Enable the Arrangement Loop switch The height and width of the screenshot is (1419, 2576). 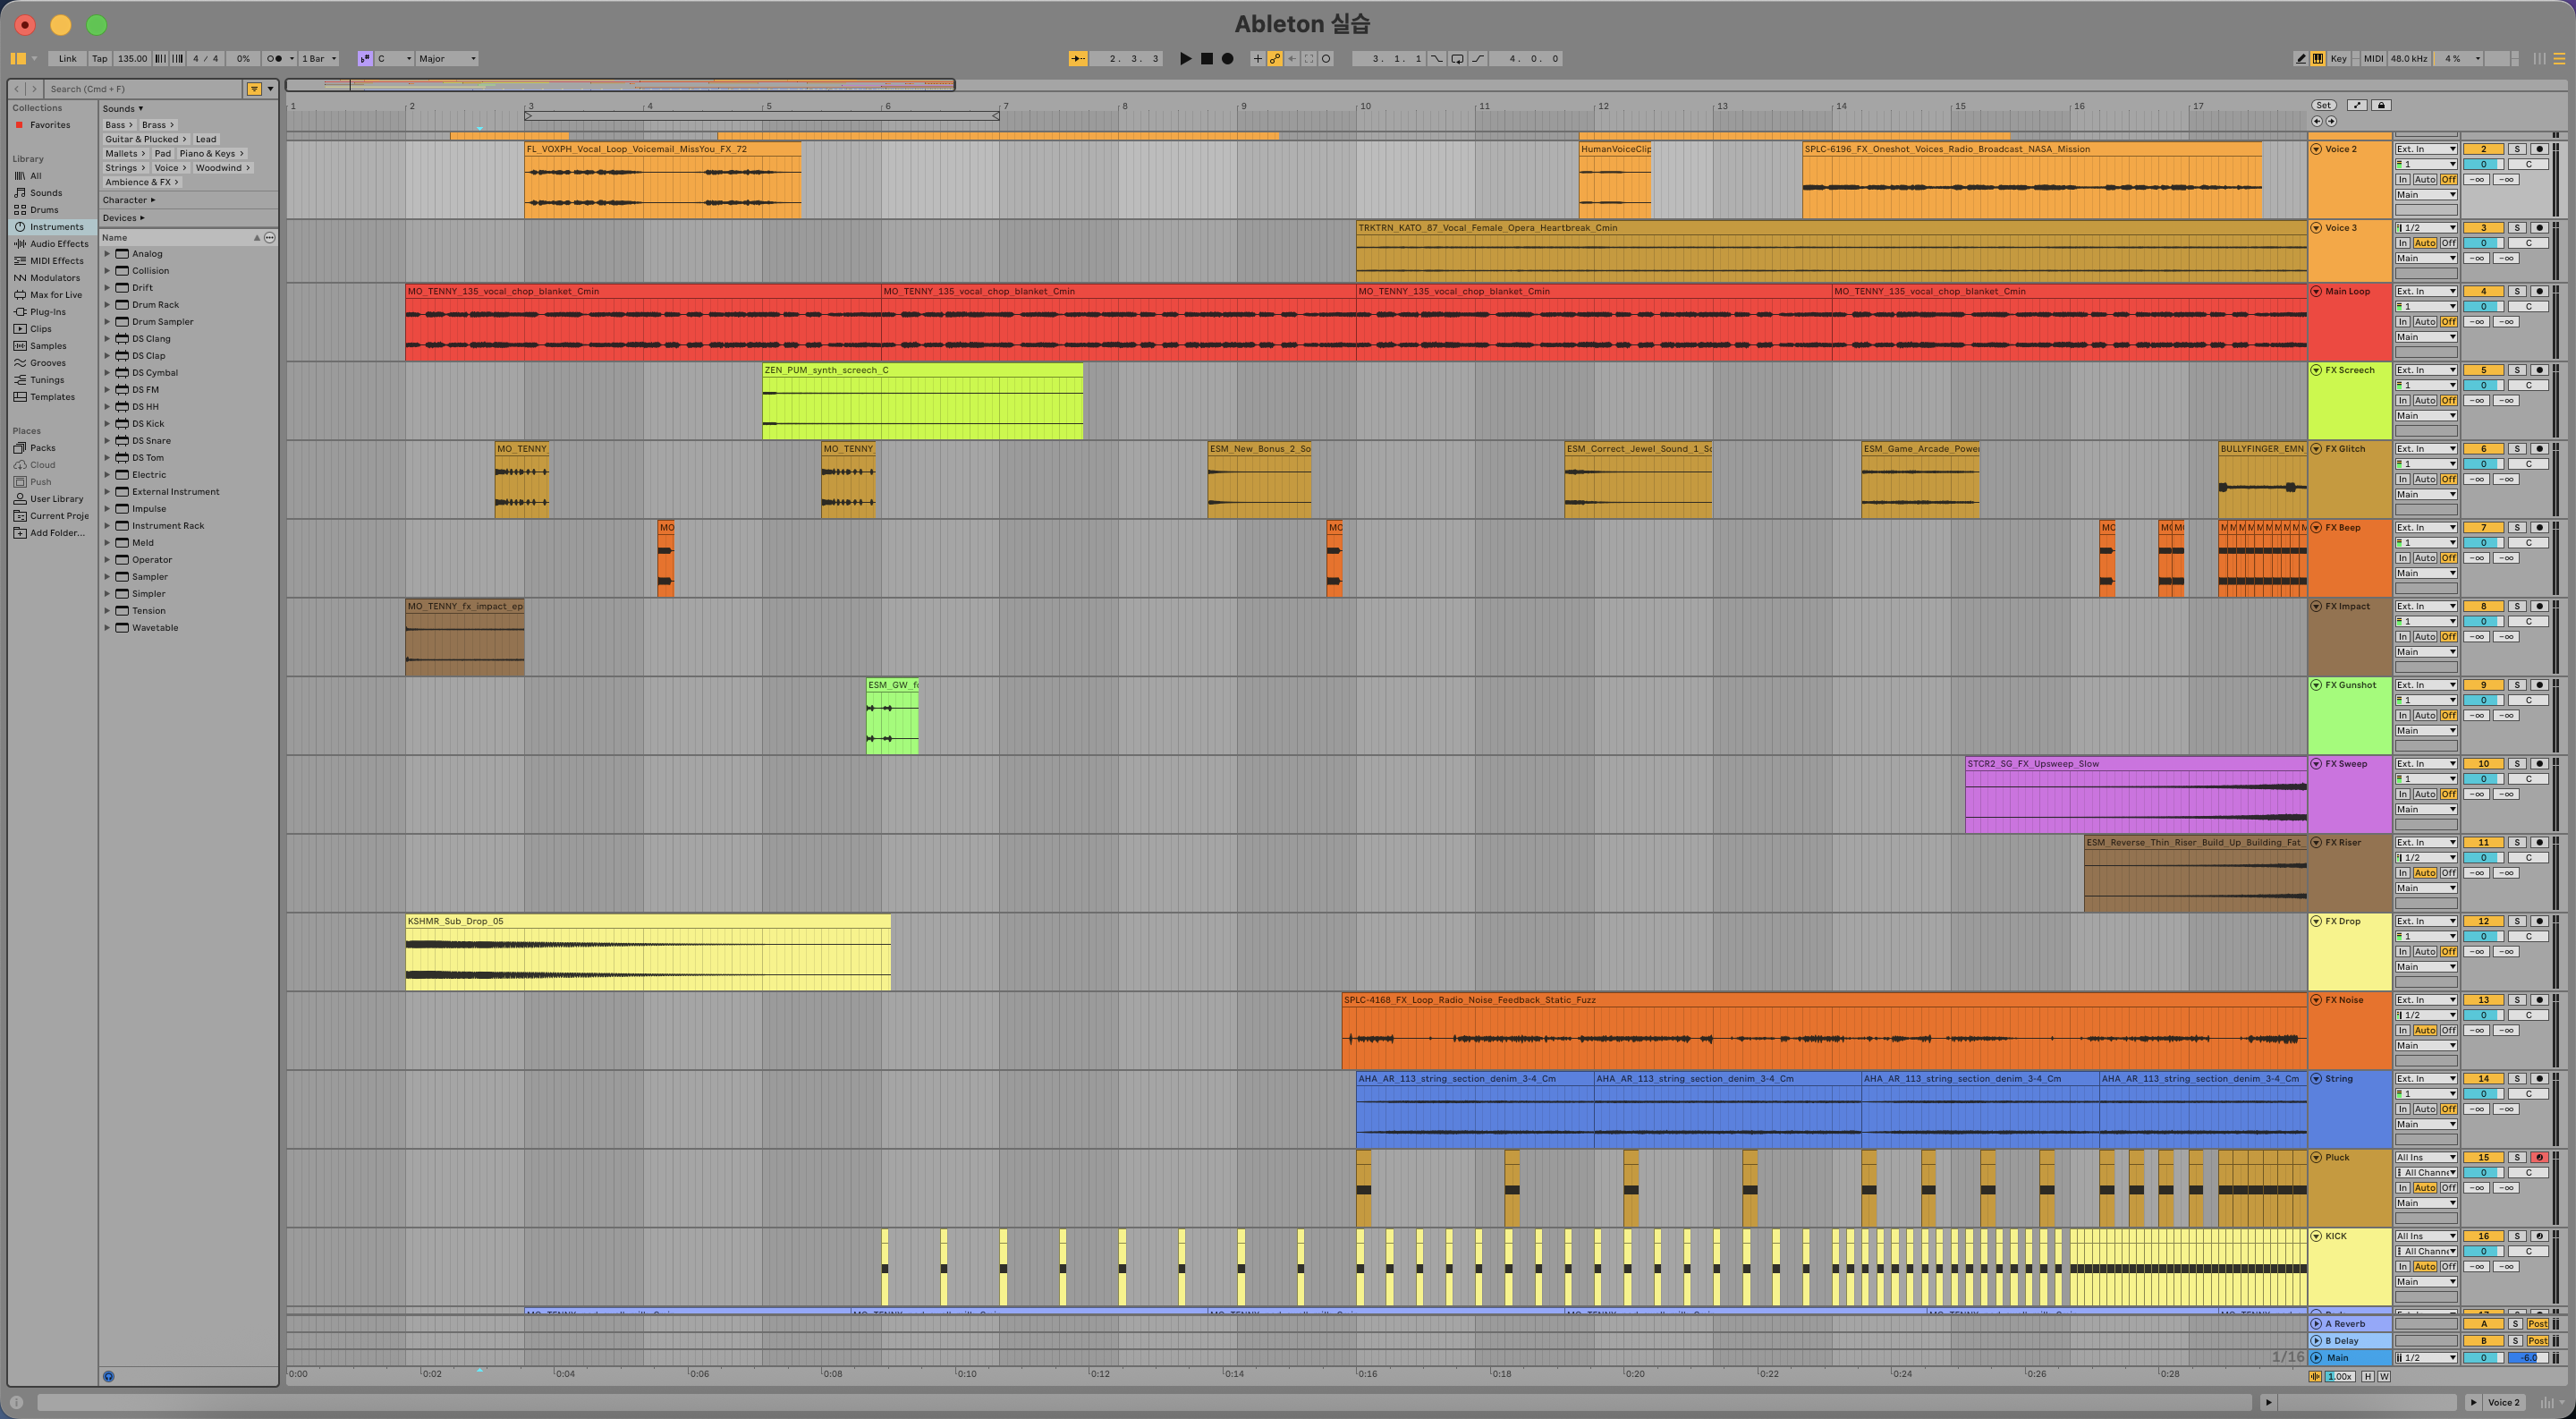click(x=1457, y=59)
